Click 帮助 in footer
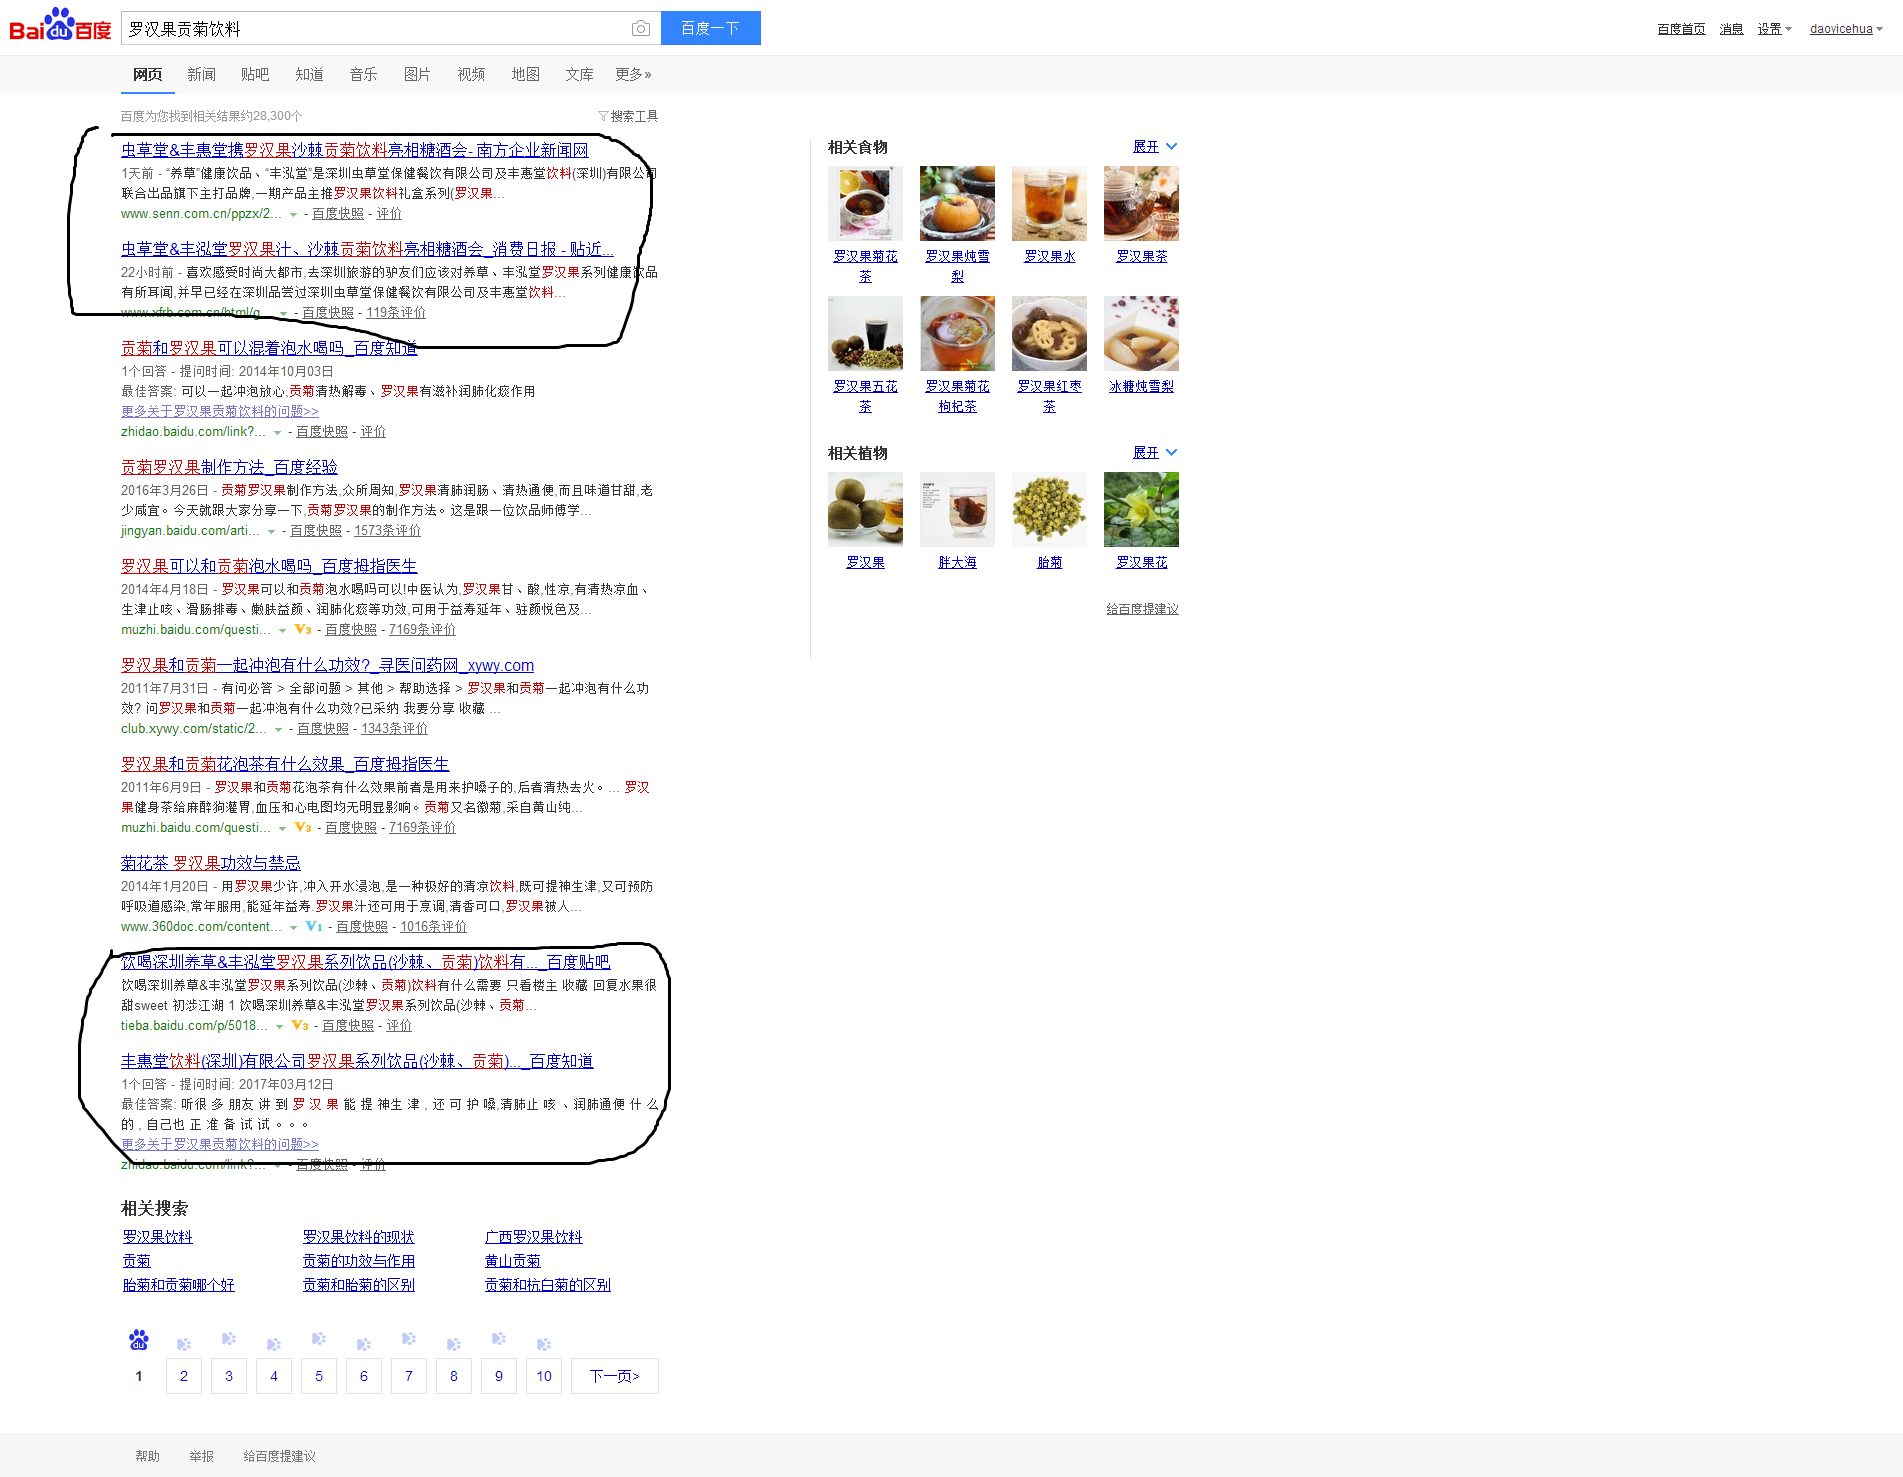 [x=147, y=1456]
